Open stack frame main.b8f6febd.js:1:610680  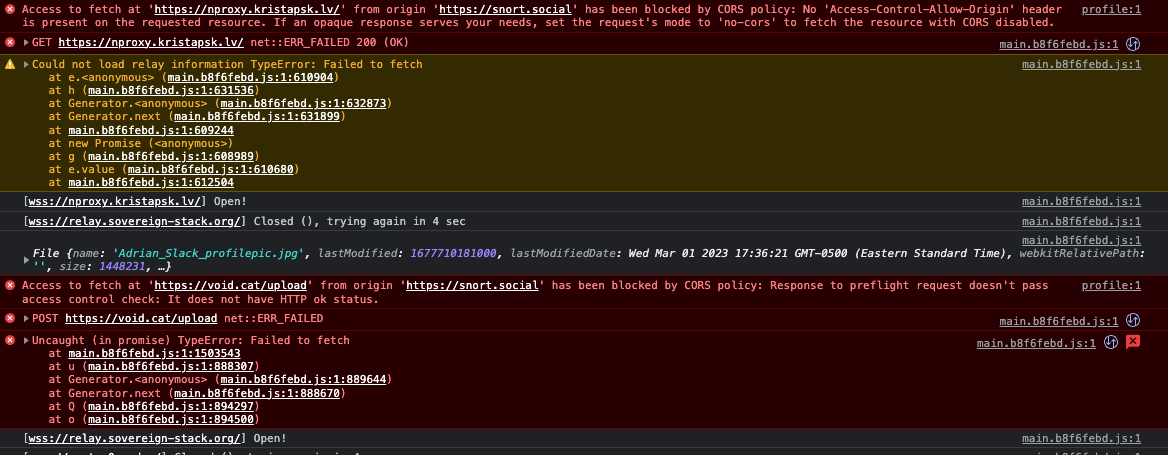(212, 170)
